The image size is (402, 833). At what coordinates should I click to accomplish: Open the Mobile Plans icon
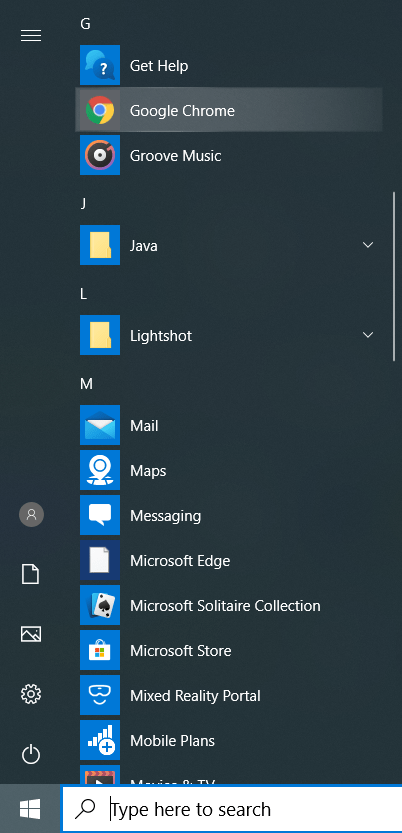(x=100, y=740)
